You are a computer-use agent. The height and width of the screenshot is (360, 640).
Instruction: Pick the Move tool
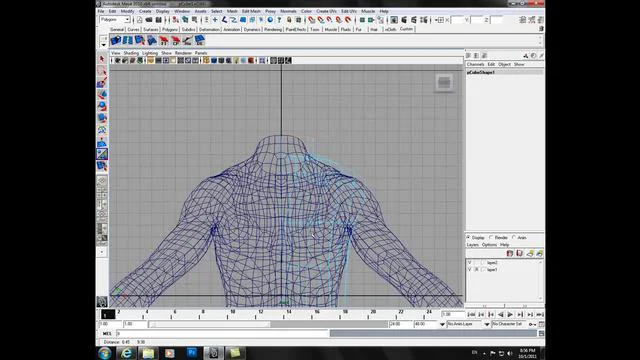tap(102, 95)
